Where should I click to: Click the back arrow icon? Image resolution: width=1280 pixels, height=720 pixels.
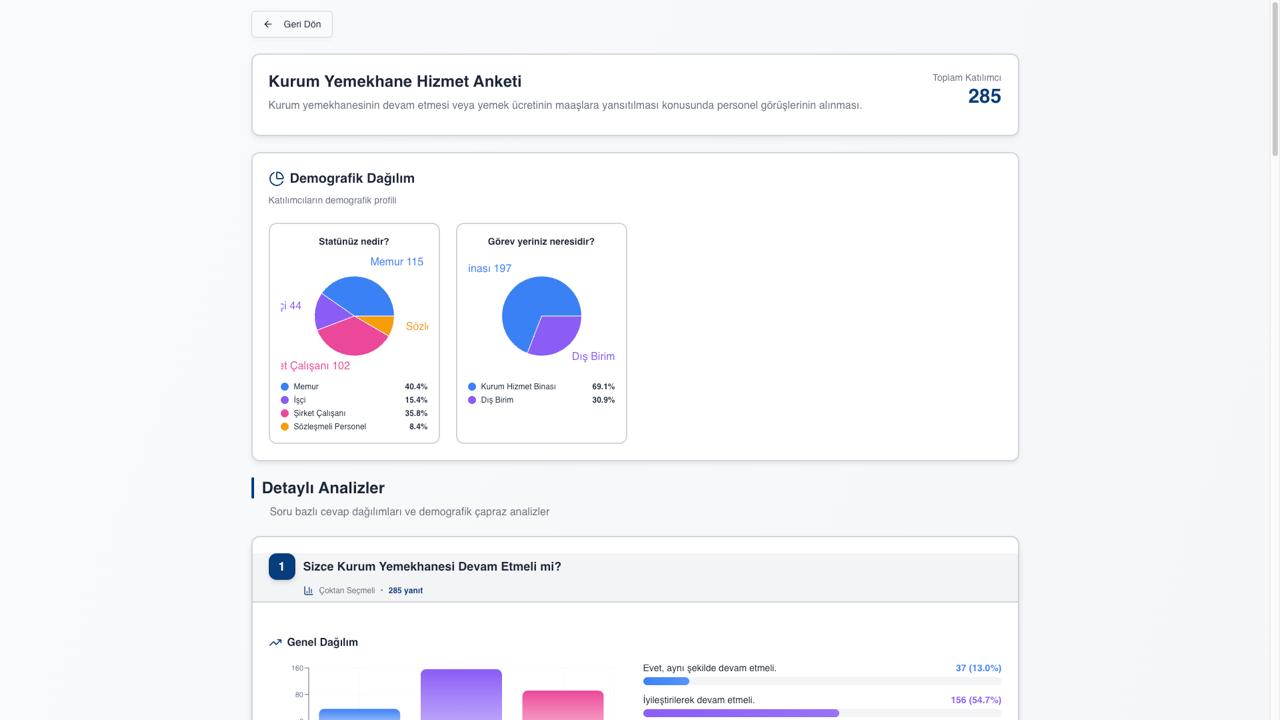268,24
